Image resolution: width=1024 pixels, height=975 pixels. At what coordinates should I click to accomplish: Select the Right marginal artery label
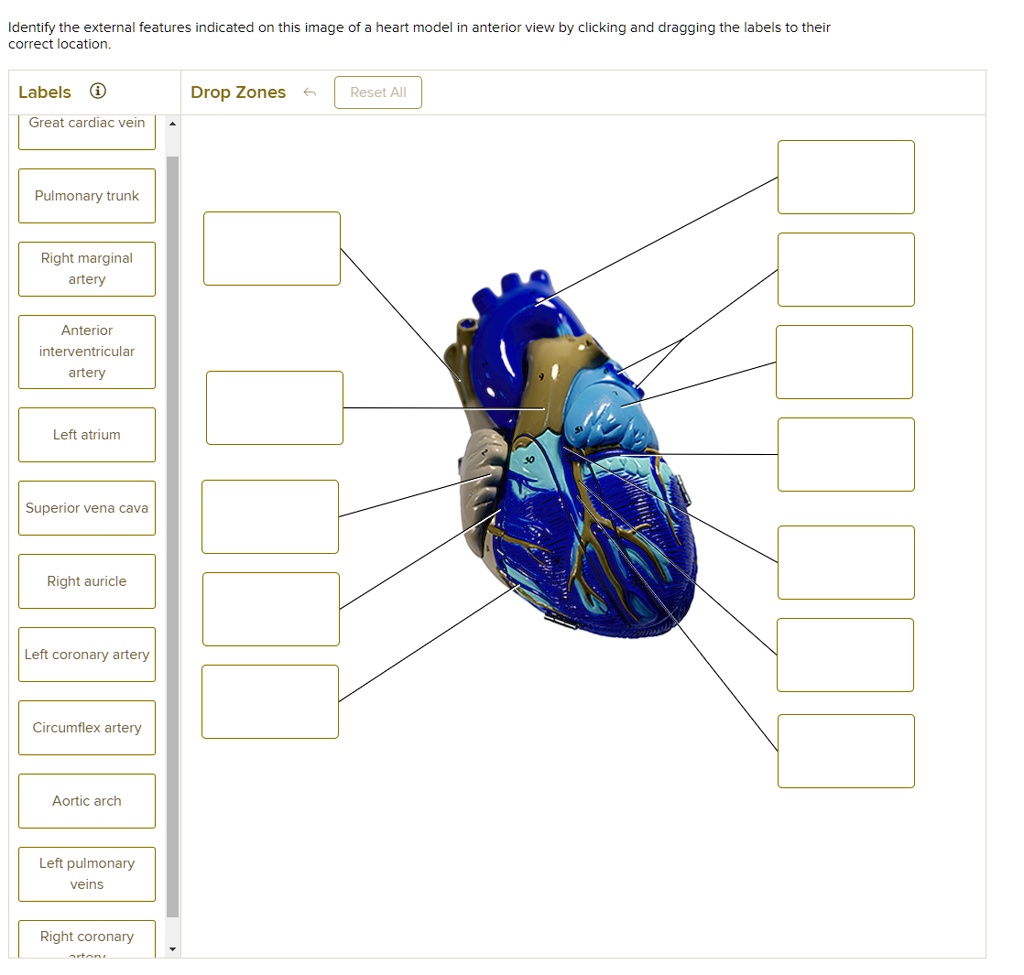(86, 269)
